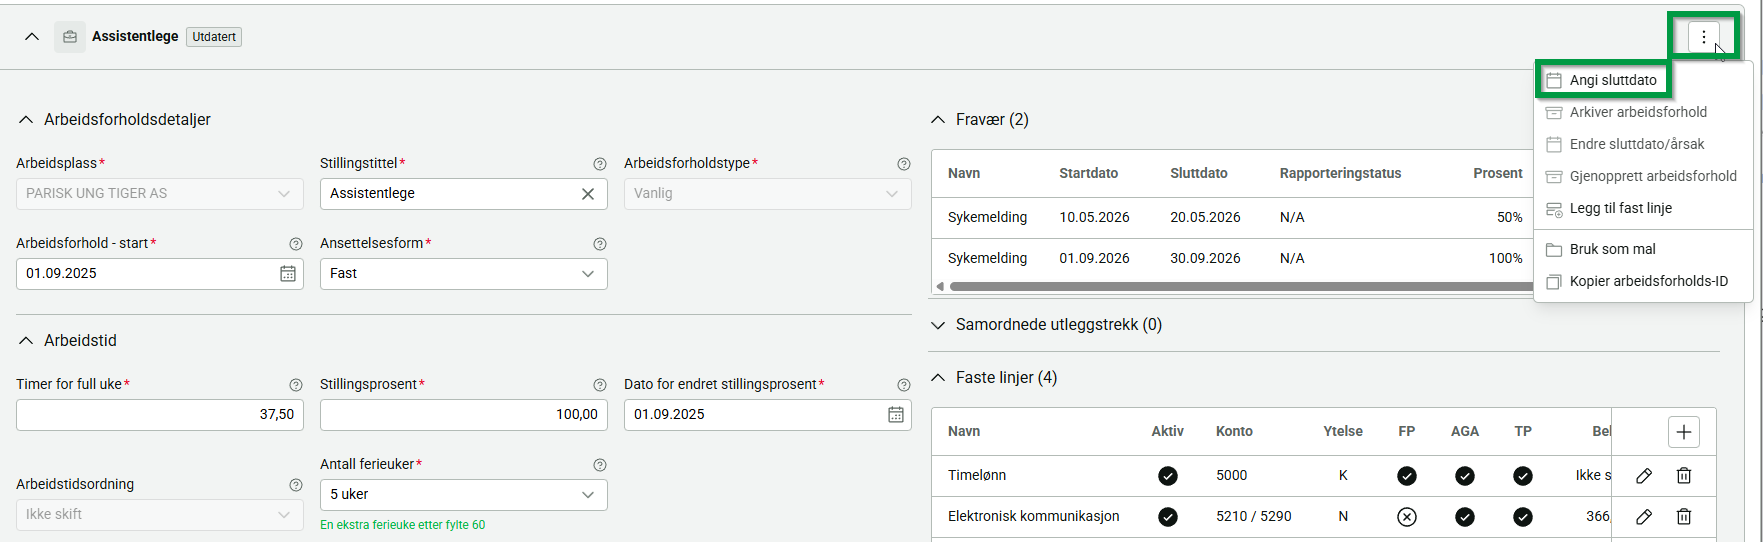Show help for Ansettelsesform

600,244
